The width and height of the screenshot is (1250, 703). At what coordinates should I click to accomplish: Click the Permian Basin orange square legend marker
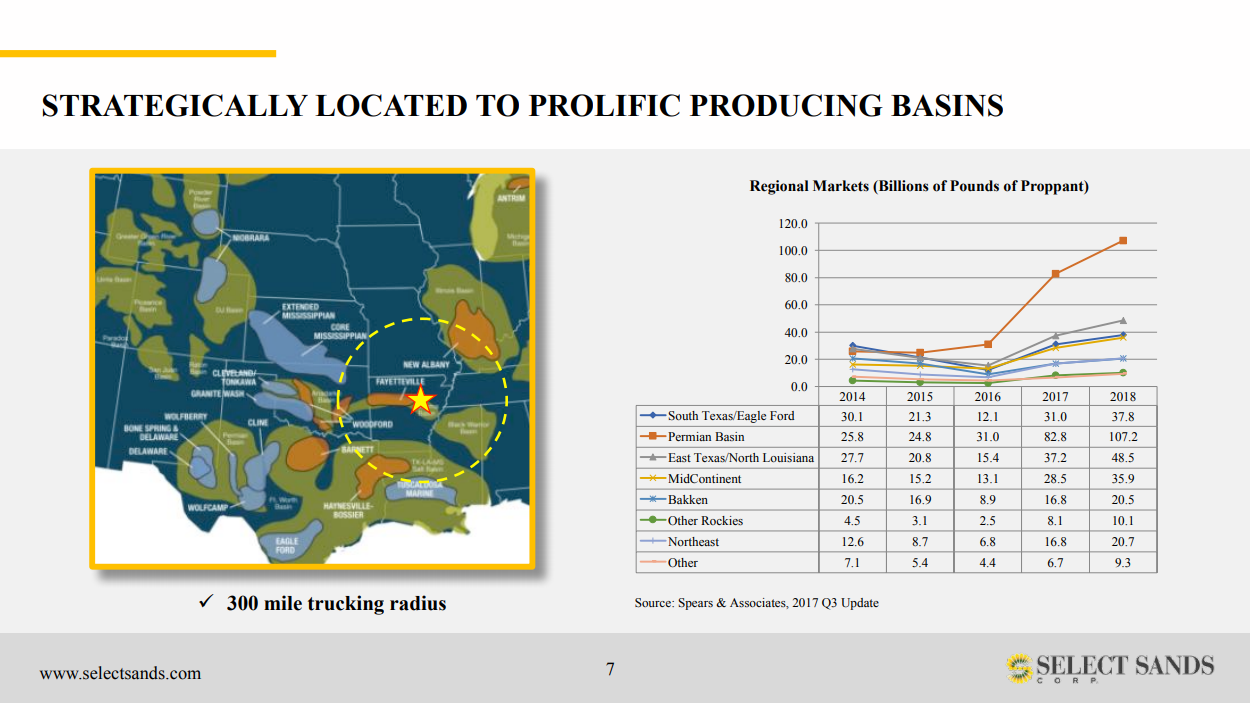click(654, 437)
